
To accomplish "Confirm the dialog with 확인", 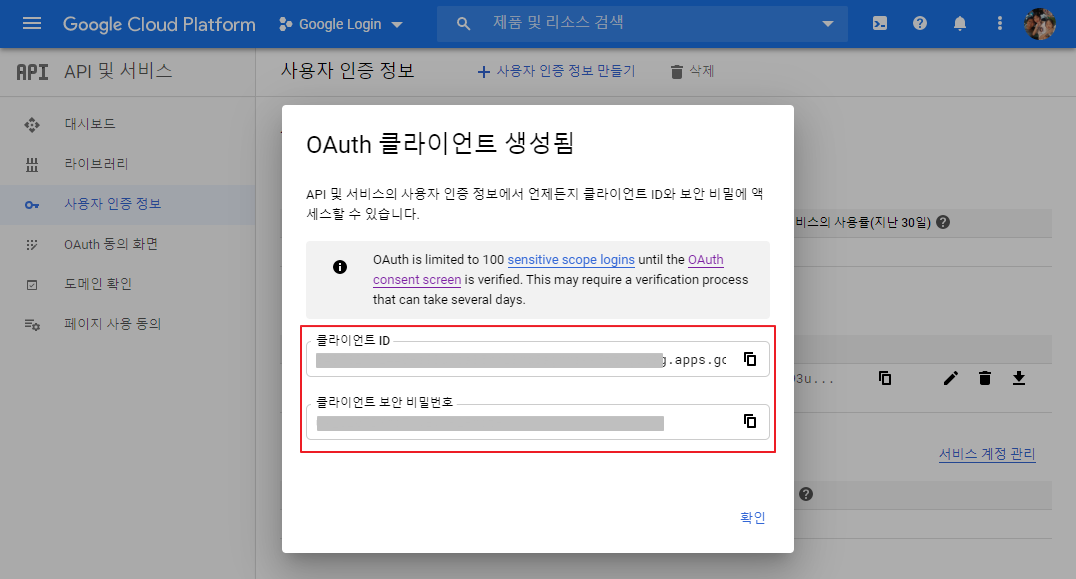I will point(753,517).
